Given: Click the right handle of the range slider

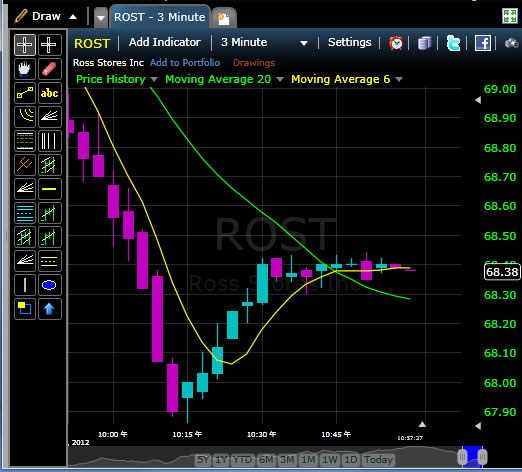Looking at the screenshot, I should point(482,457).
